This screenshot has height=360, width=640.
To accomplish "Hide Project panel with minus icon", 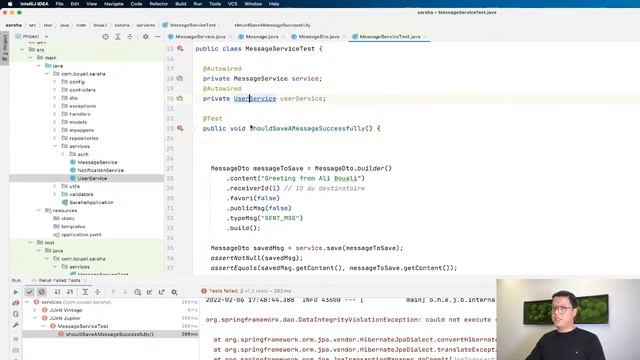I will pyautogui.click(x=158, y=36).
